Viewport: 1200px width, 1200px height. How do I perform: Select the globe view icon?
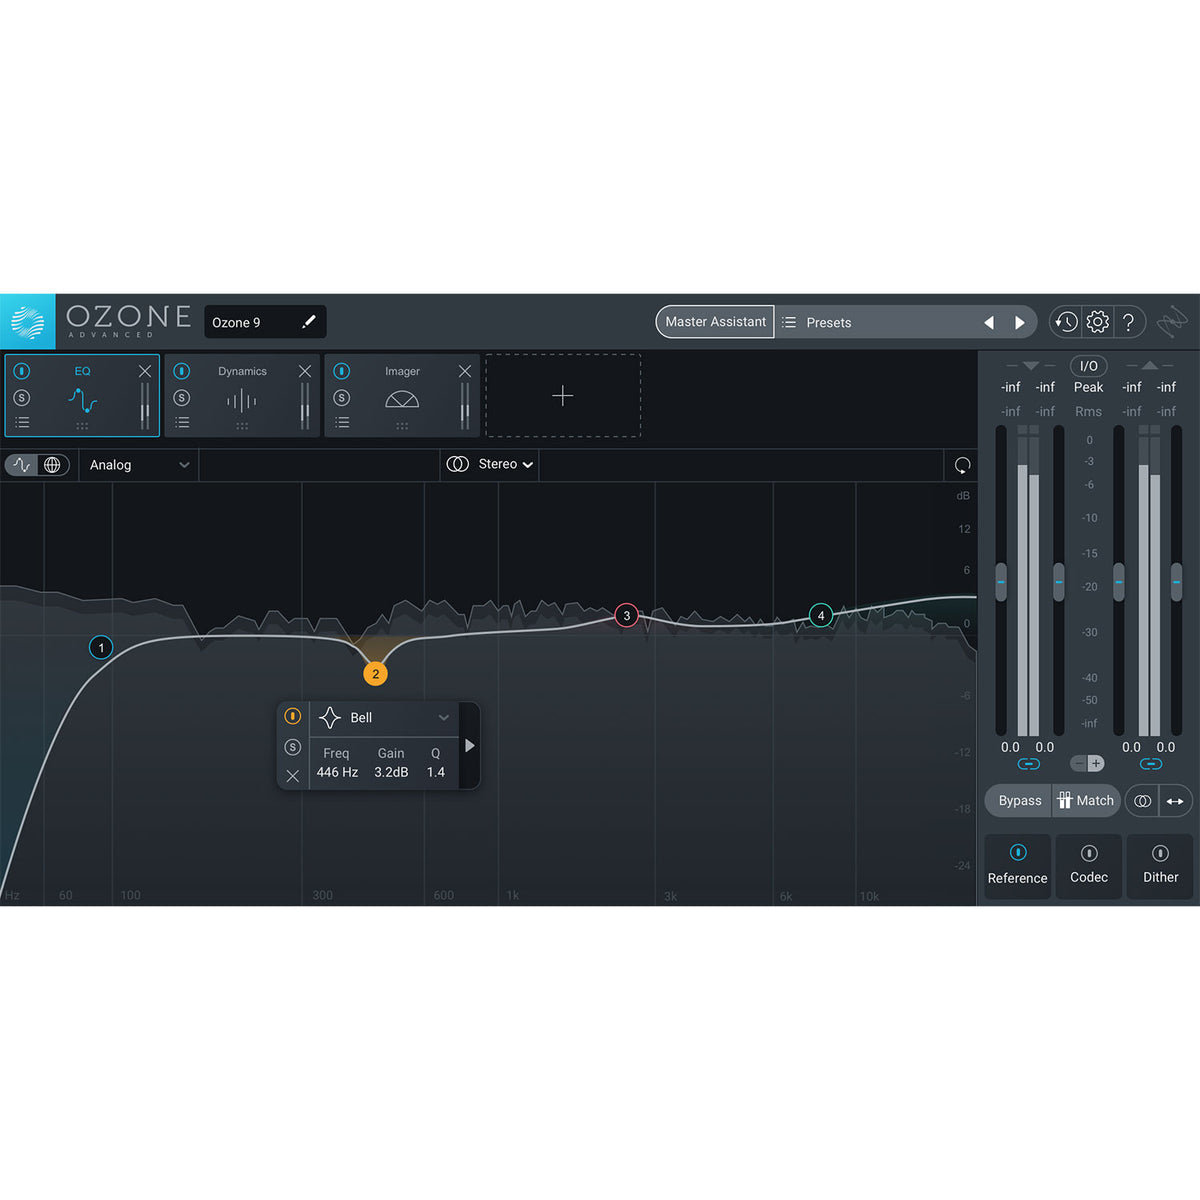pyautogui.click(x=53, y=465)
